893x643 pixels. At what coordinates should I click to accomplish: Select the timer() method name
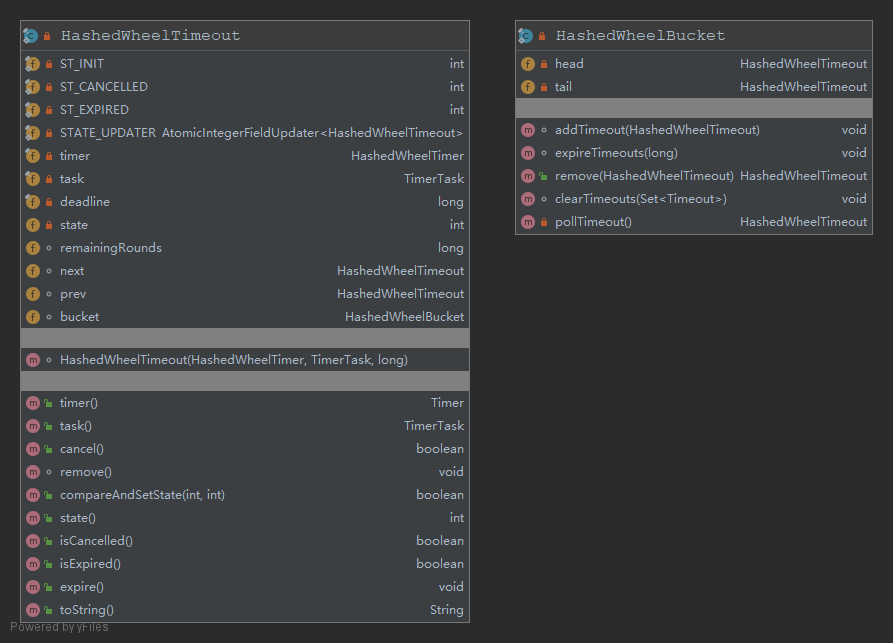[79, 403]
